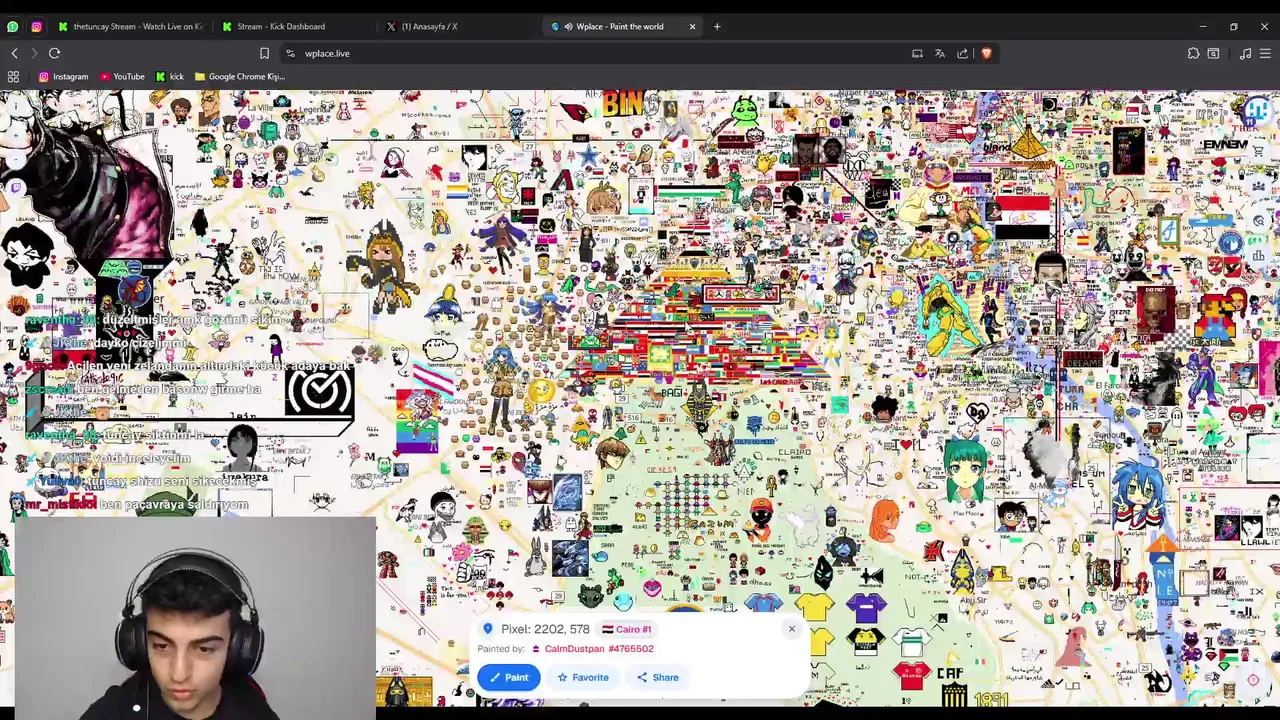Open browser main menu
1280x720 pixels.
pos(1265,53)
